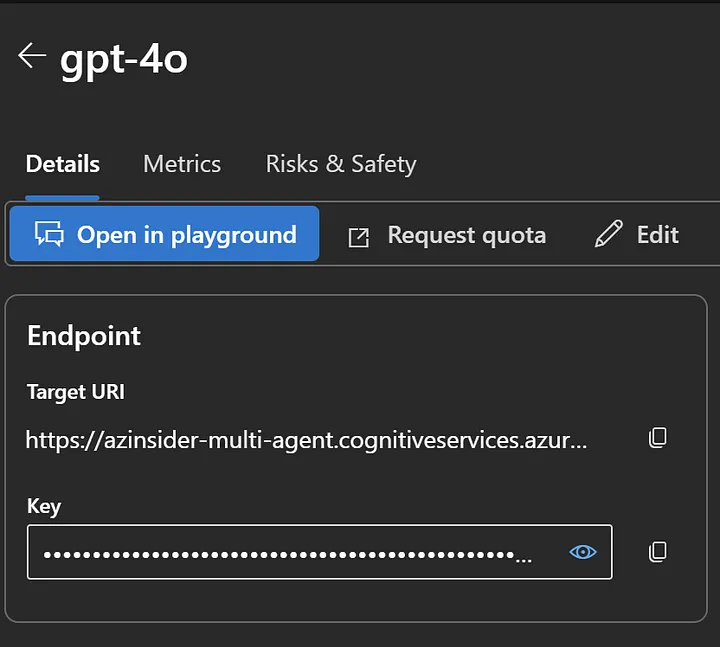Click the external-link icon of Request quota
The height and width of the screenshot is (647, 720).
click(358, 236)
